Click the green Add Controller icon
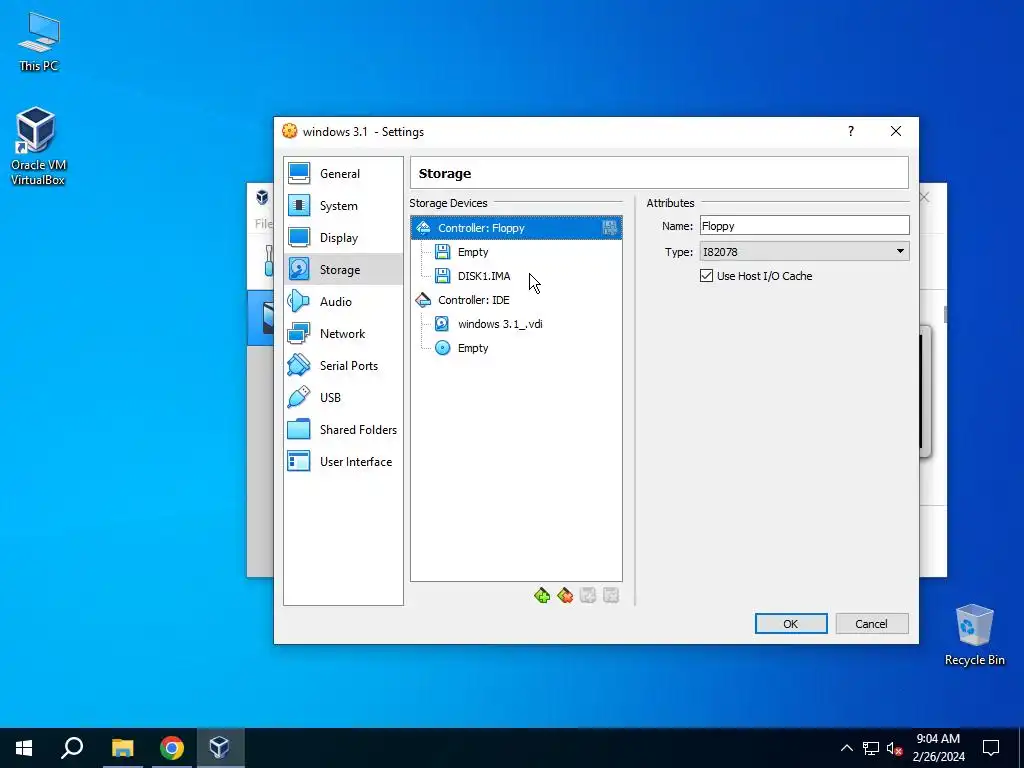1024x768 pixels. click(542, 596)
